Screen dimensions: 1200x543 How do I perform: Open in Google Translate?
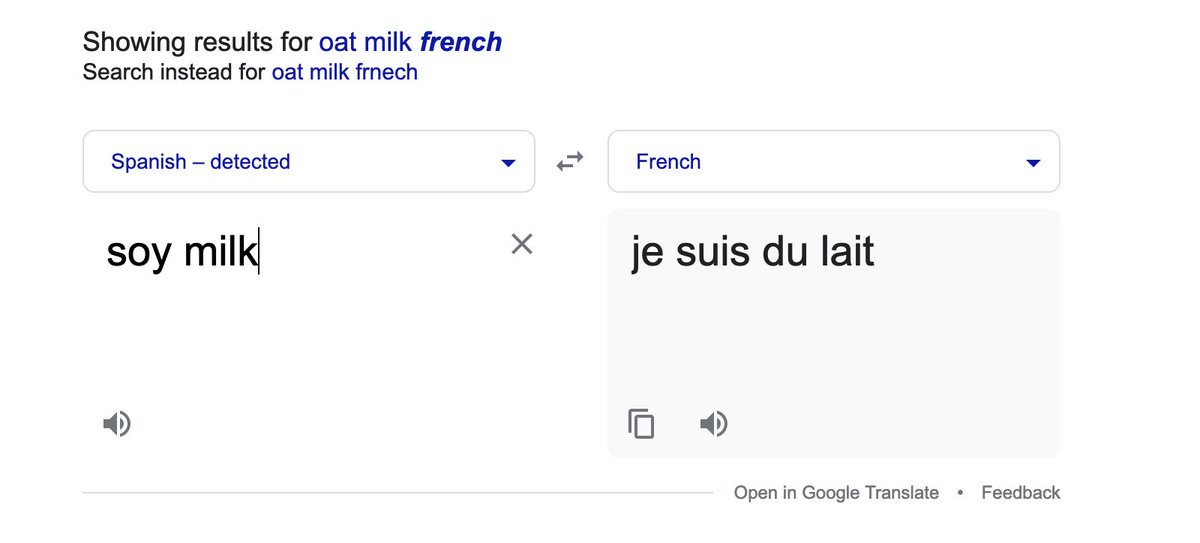(x=836, y=492)
